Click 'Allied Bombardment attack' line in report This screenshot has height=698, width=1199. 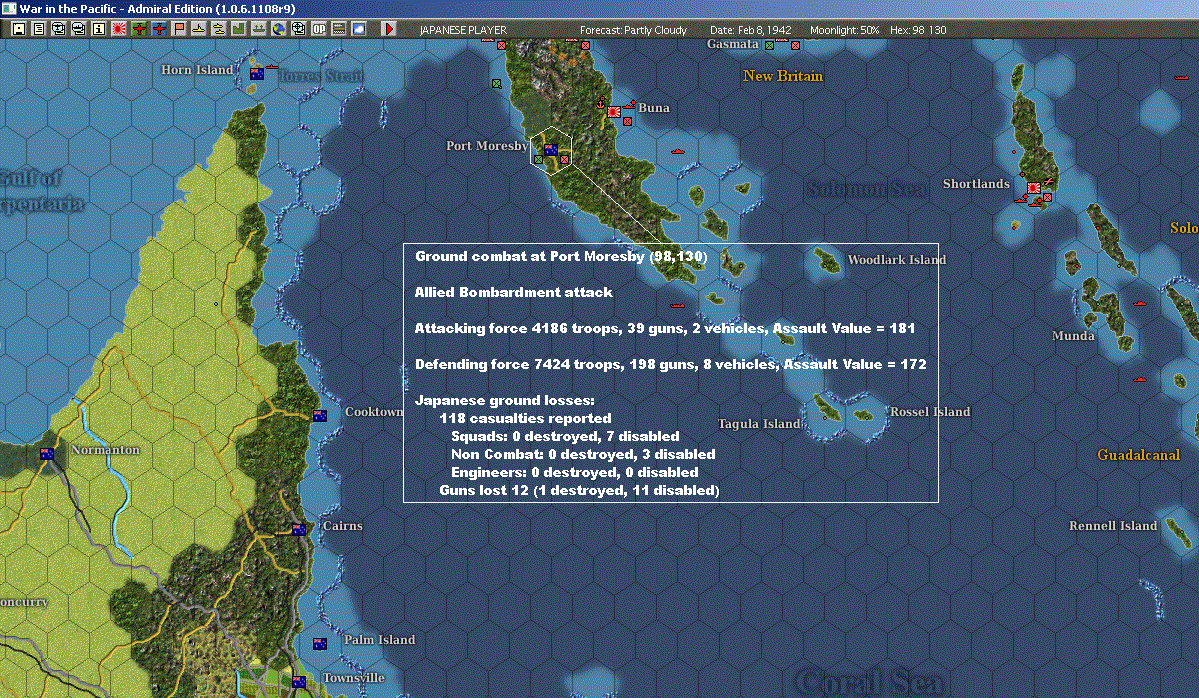pyautogui.click(x=513, y=292)
